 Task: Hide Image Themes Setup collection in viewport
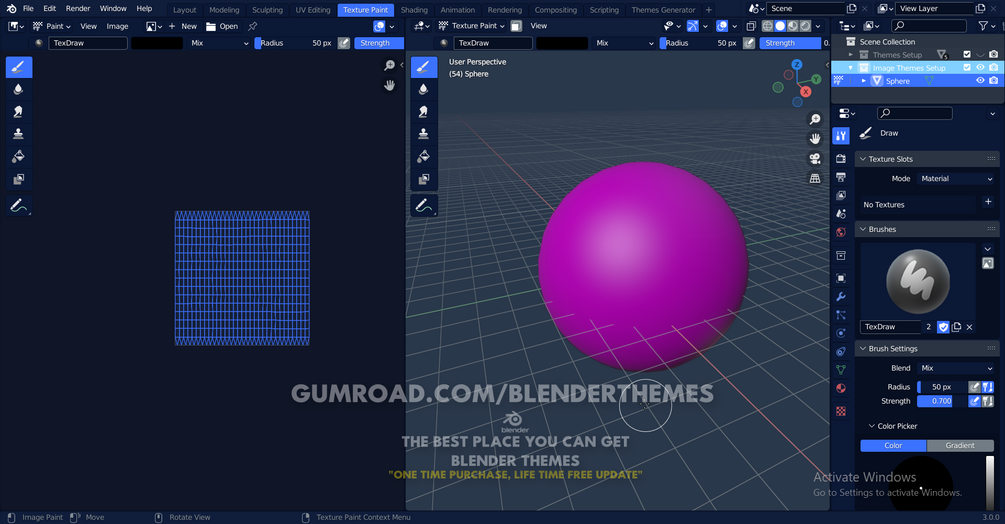pyautogui.click(x=980, y=67)
